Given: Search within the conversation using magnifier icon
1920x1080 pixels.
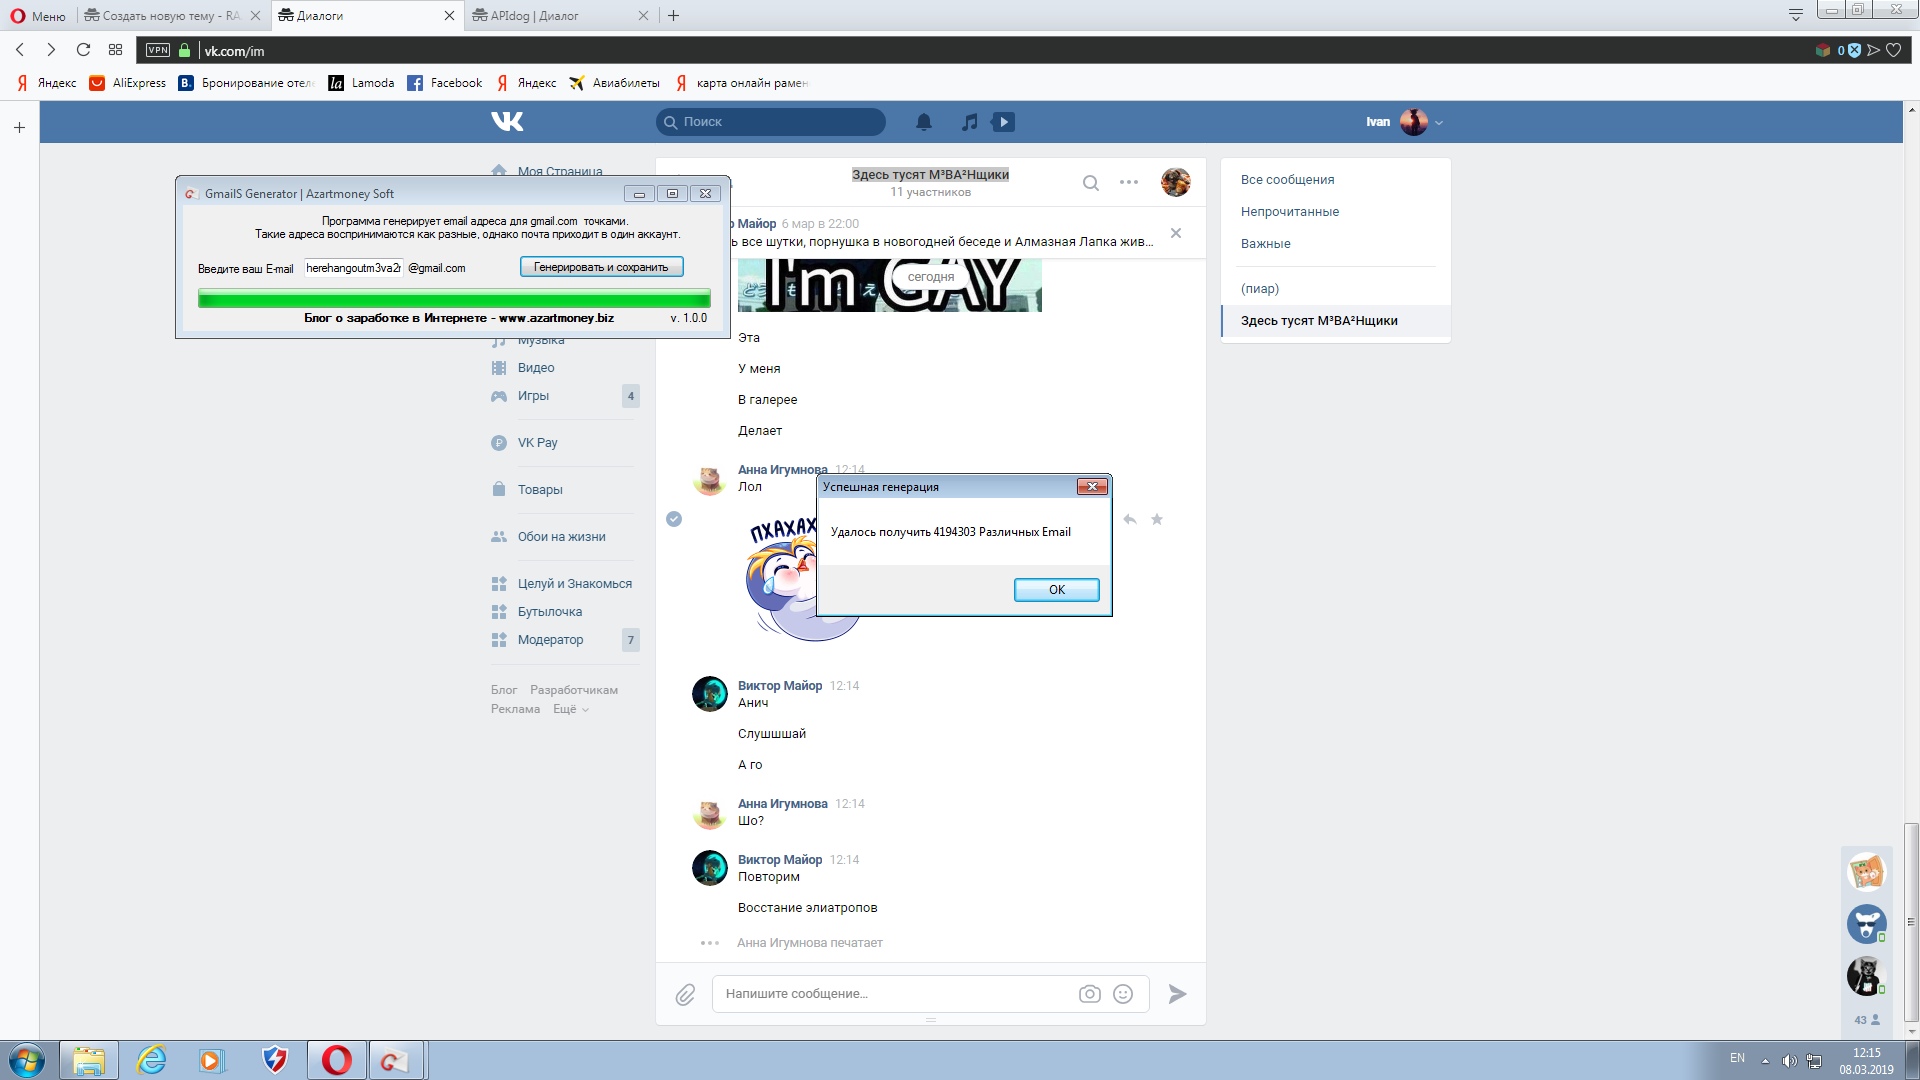Looking at the screenshot, I should [x=1091, y=182].
